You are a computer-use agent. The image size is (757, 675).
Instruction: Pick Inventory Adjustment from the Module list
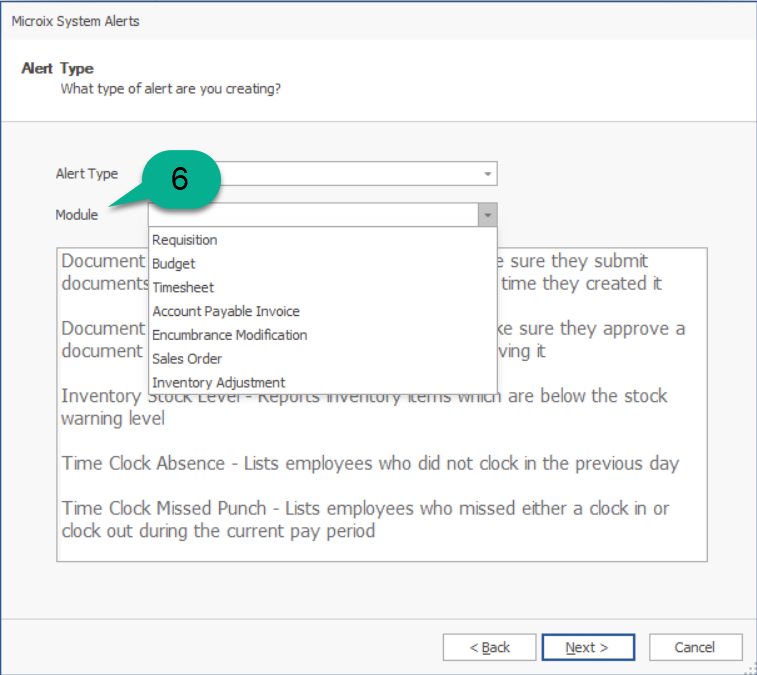pos(219,382)
